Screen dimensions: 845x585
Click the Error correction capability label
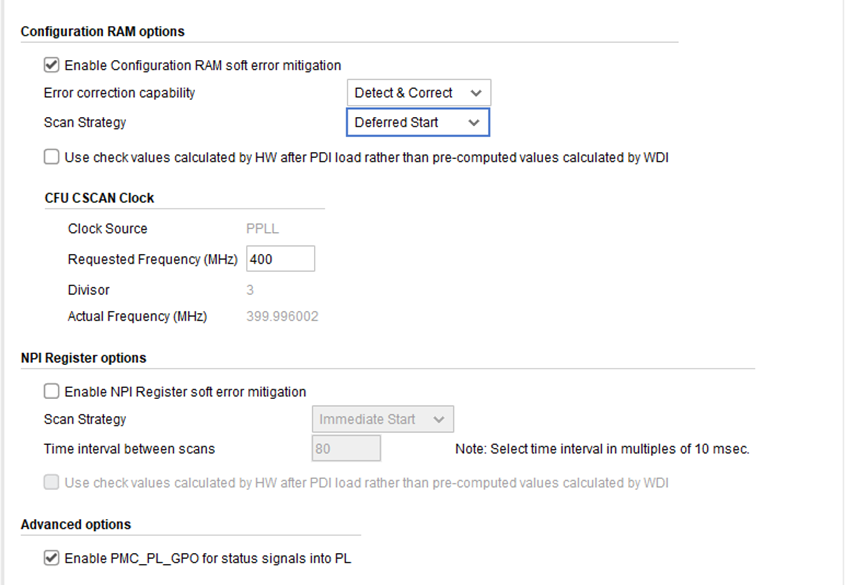(x=120, y=93)
